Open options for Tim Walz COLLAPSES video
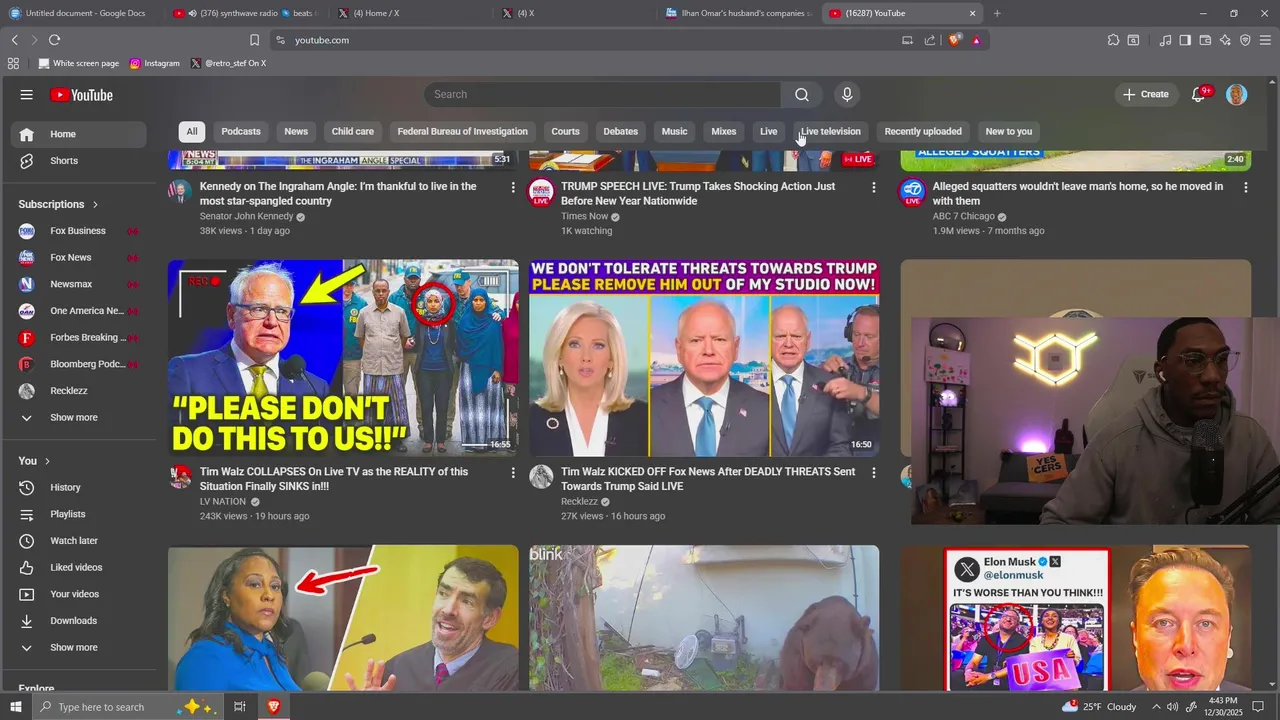Image resolution: width=1280 pixels, height=720 pixels. pyautogui.click(x=513, y=472)
